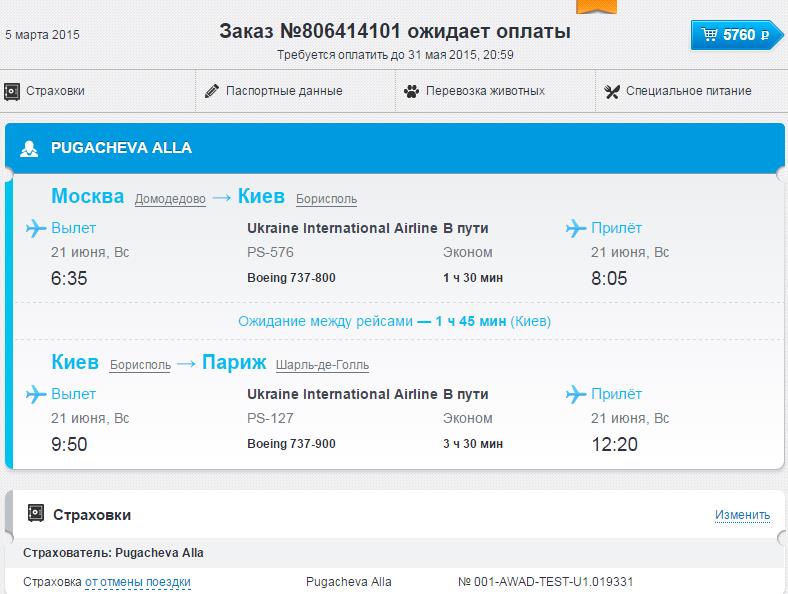788x594 pixels.
Task: Click the safe icon next to Страховки tab
Action: tap(12, 91)
